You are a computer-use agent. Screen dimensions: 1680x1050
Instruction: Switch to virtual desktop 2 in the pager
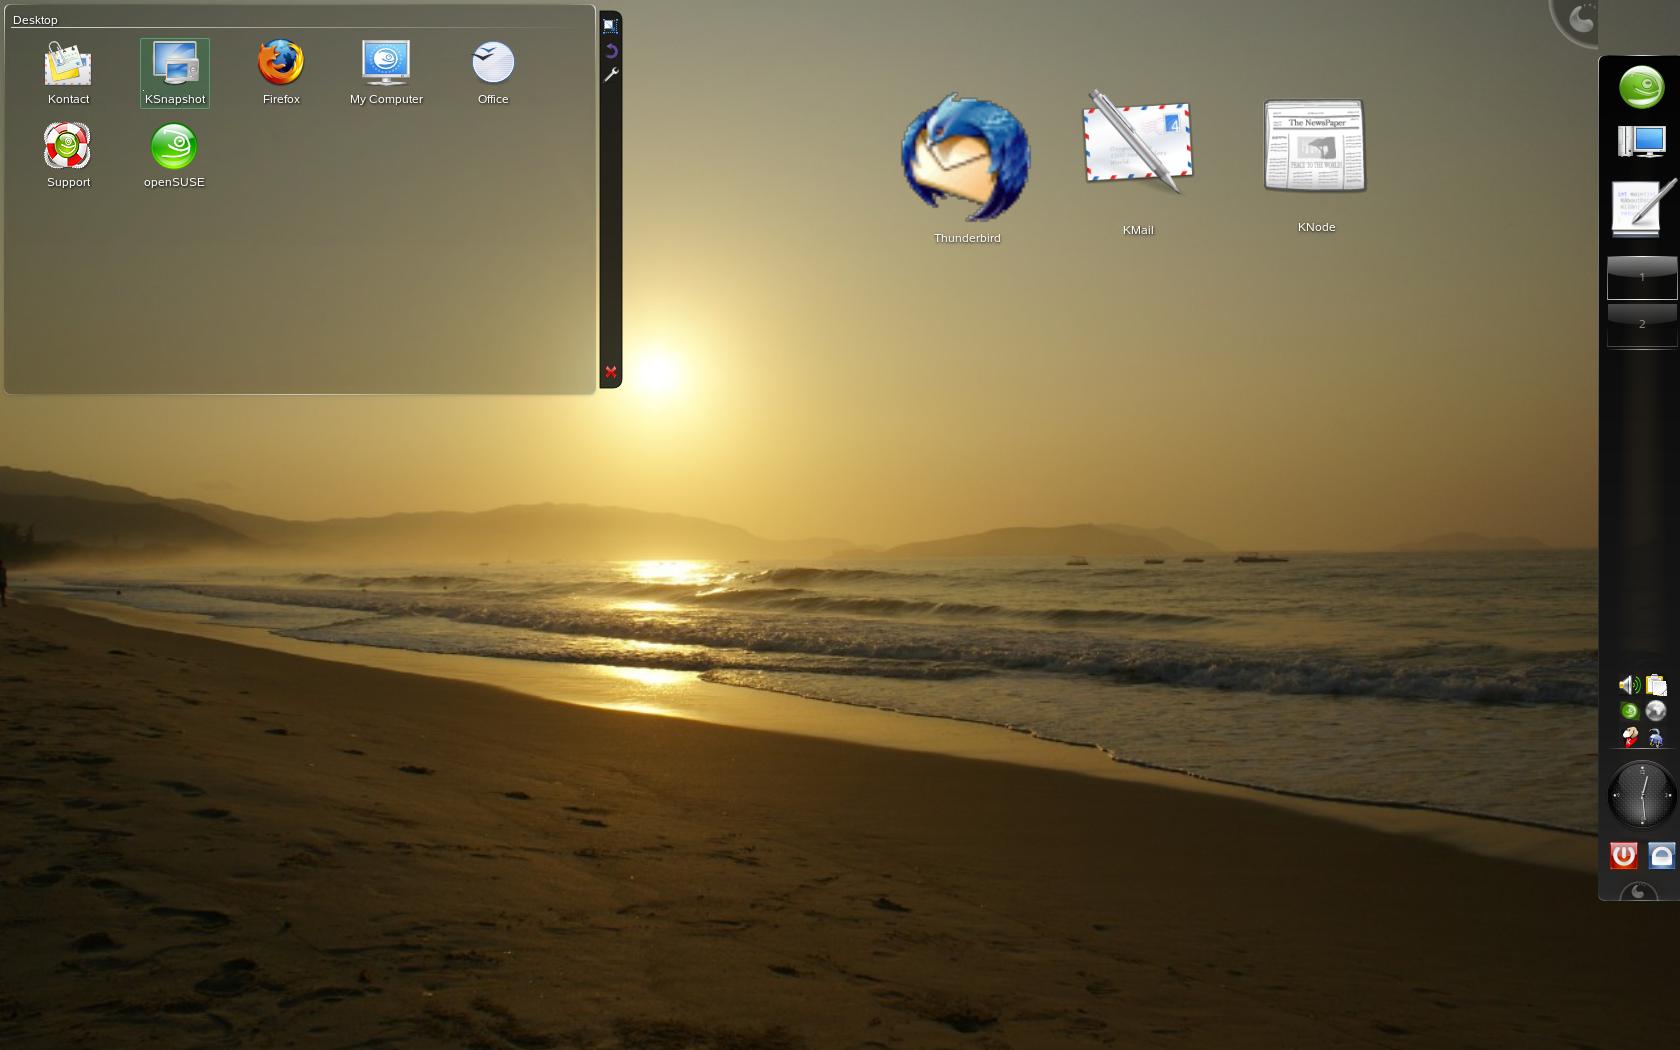point(1643,323)
